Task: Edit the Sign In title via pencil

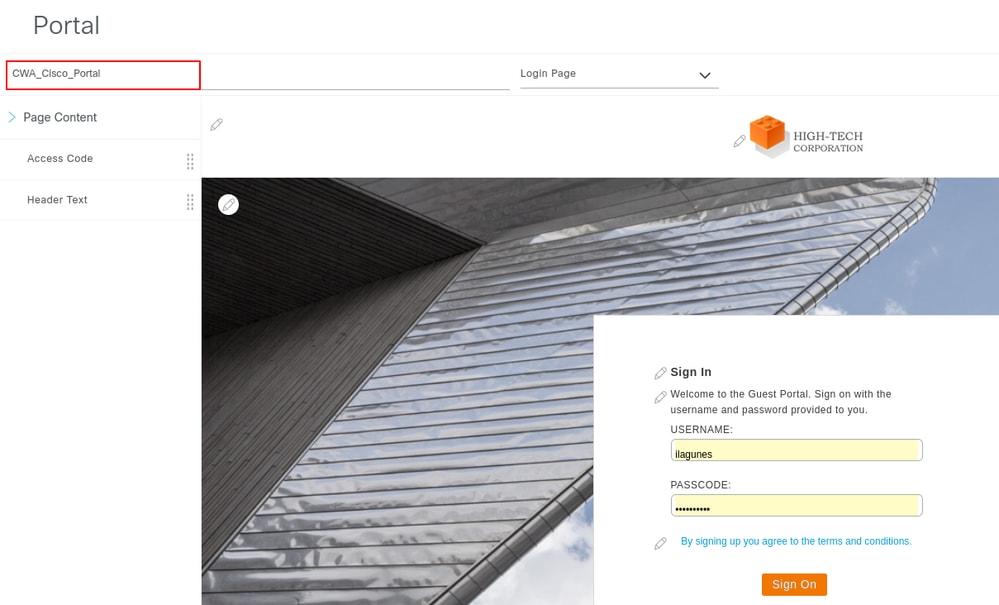Action: [660, 373]
